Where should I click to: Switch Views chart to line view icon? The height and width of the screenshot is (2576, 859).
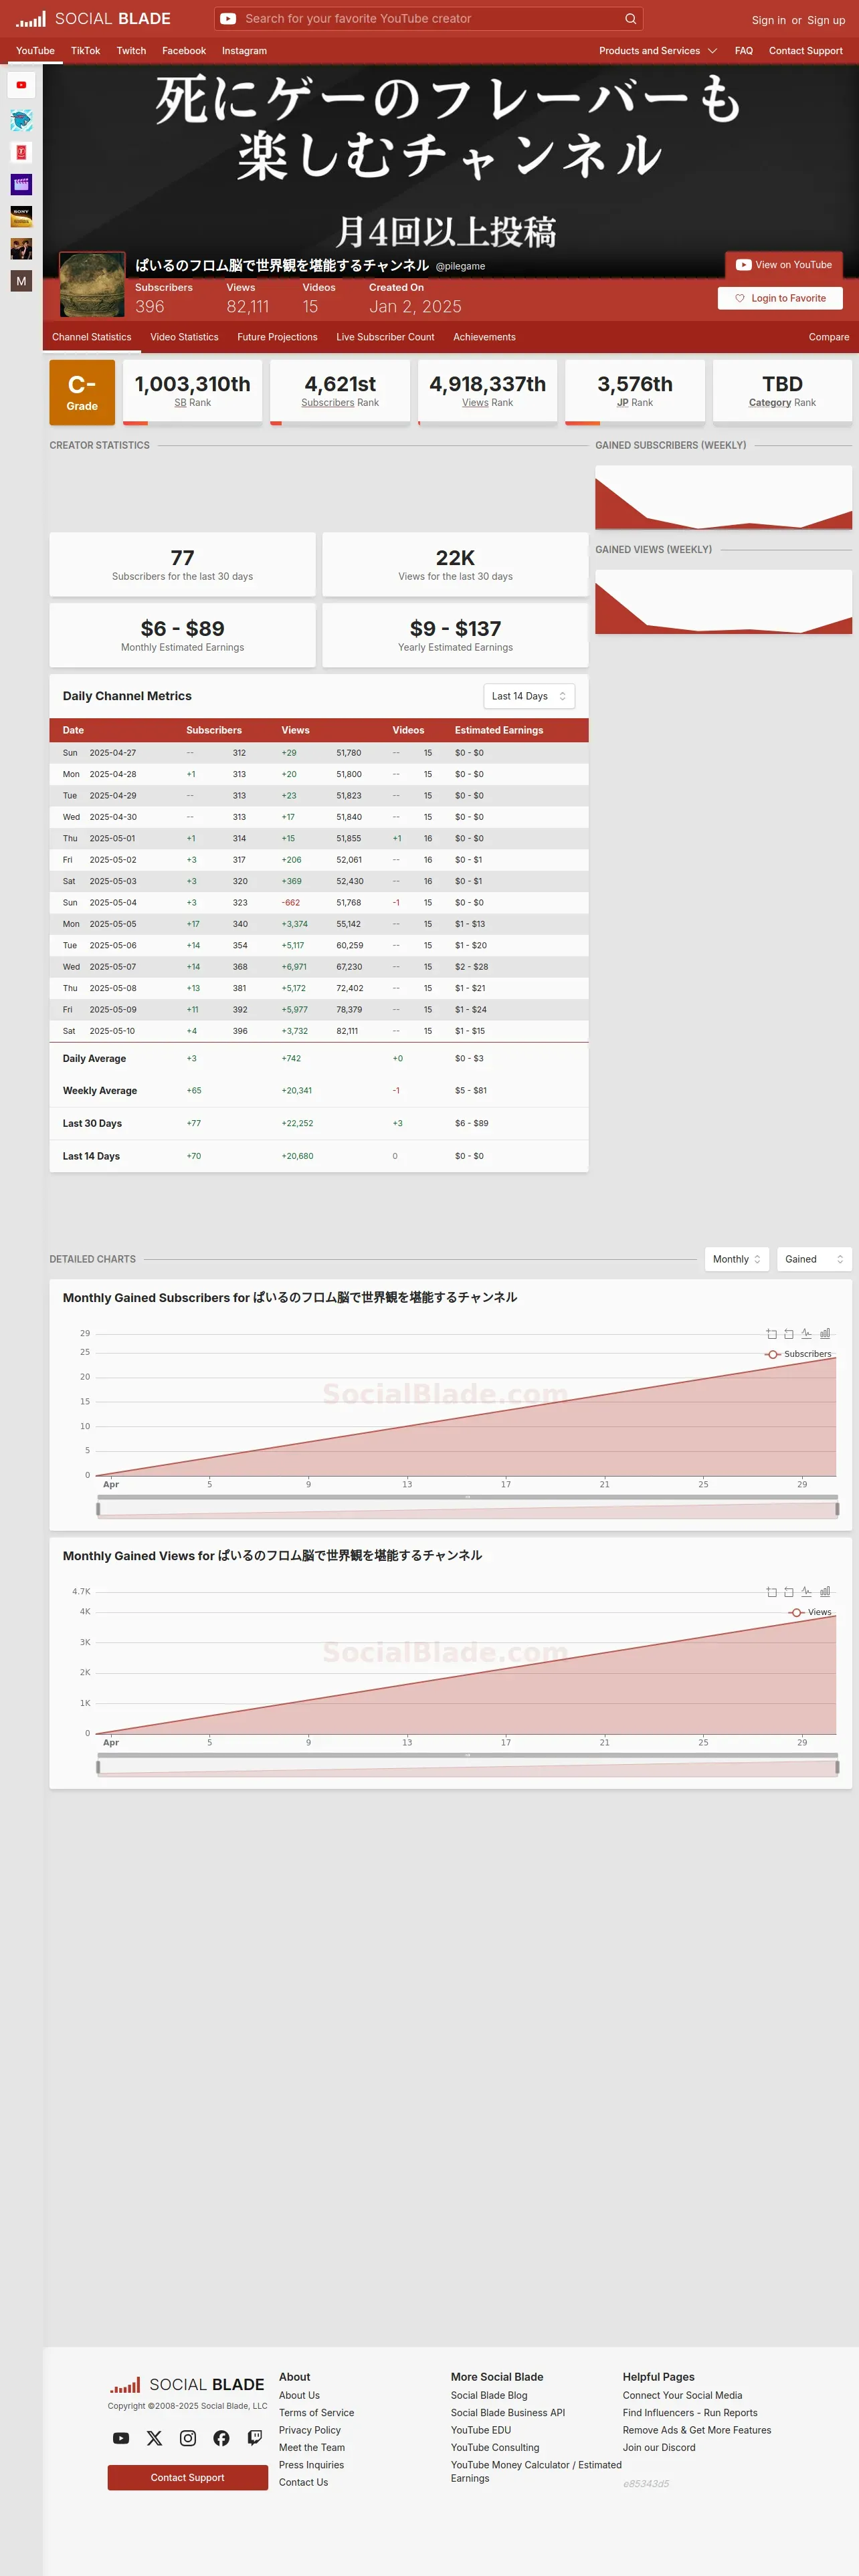point(807,1591)
